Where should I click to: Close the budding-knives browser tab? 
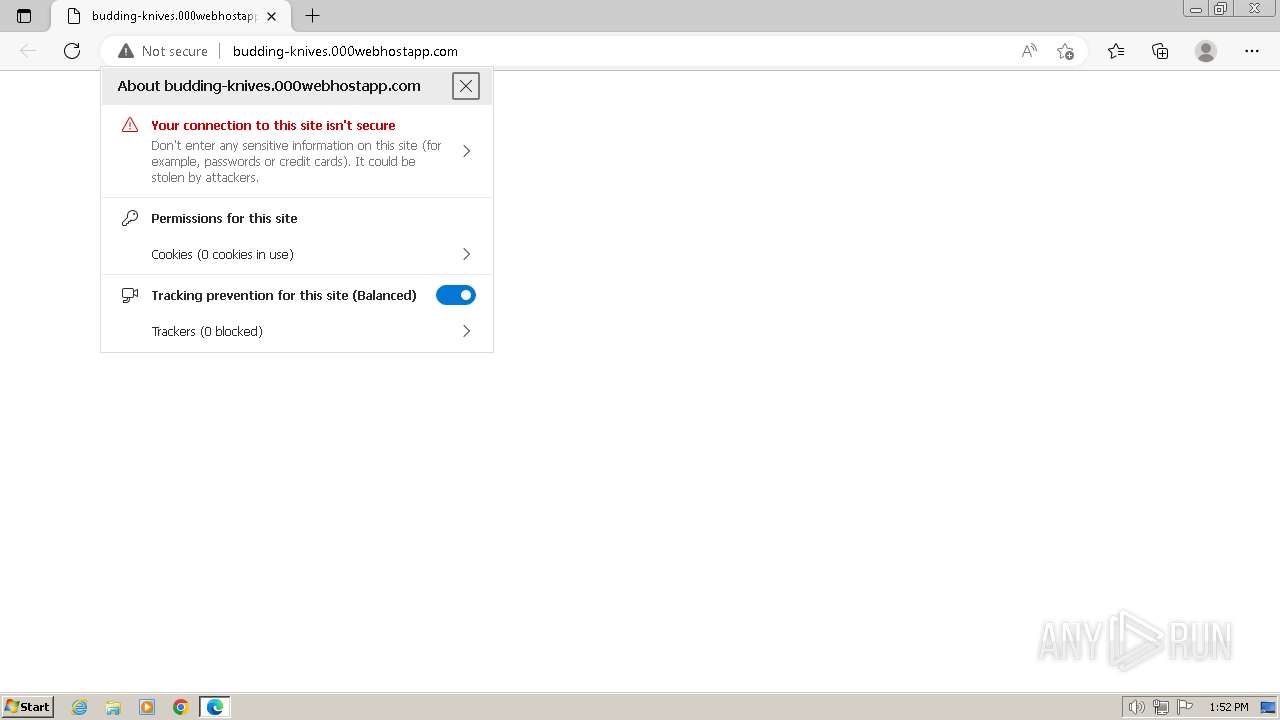(x=271, y=16)
